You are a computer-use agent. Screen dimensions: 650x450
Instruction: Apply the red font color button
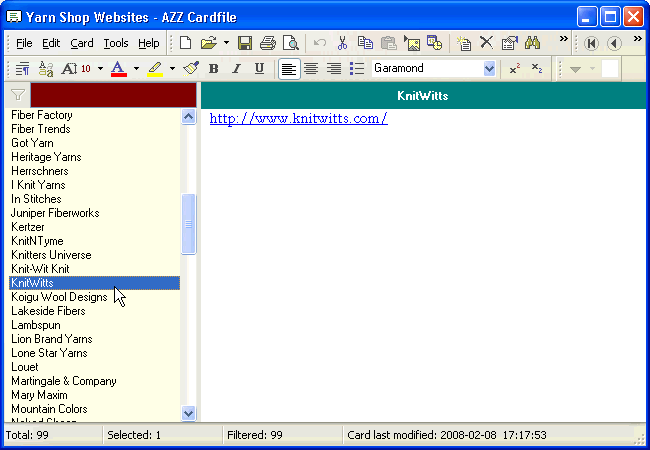pos(119,68)
